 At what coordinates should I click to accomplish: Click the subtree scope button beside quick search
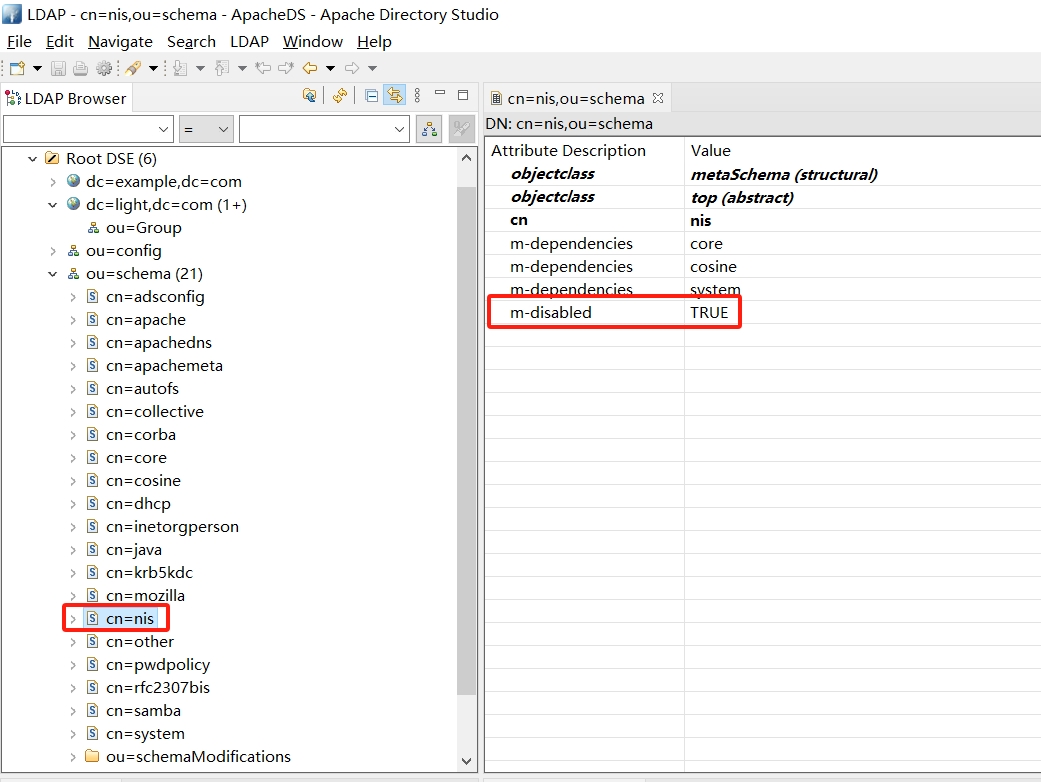(x=430, y=129)
